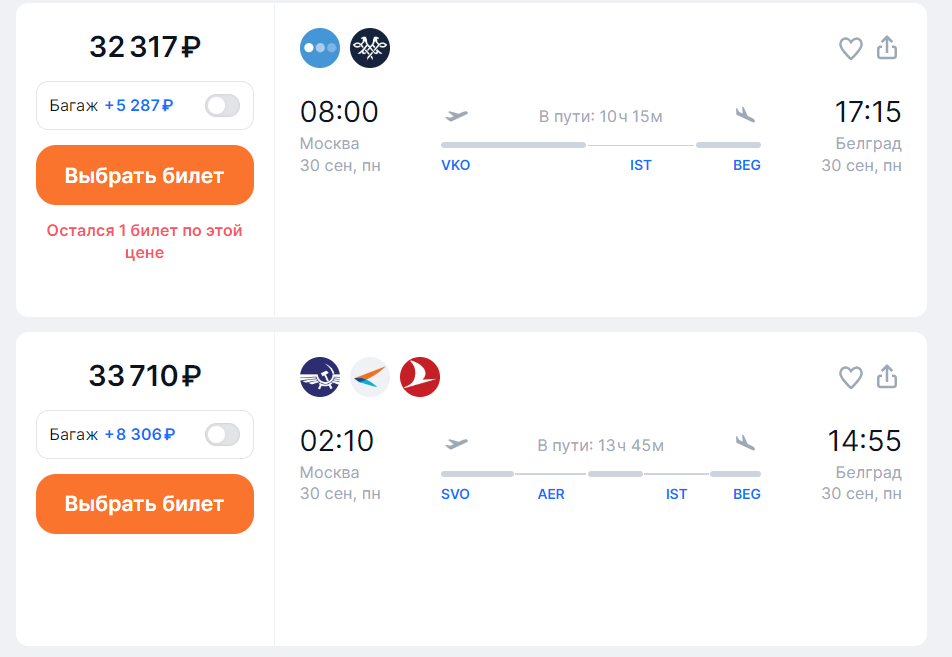This screenshot has width=952, height=657.
Task: Enable baggage toggle for +5 287₽
Action: [222, 105]
